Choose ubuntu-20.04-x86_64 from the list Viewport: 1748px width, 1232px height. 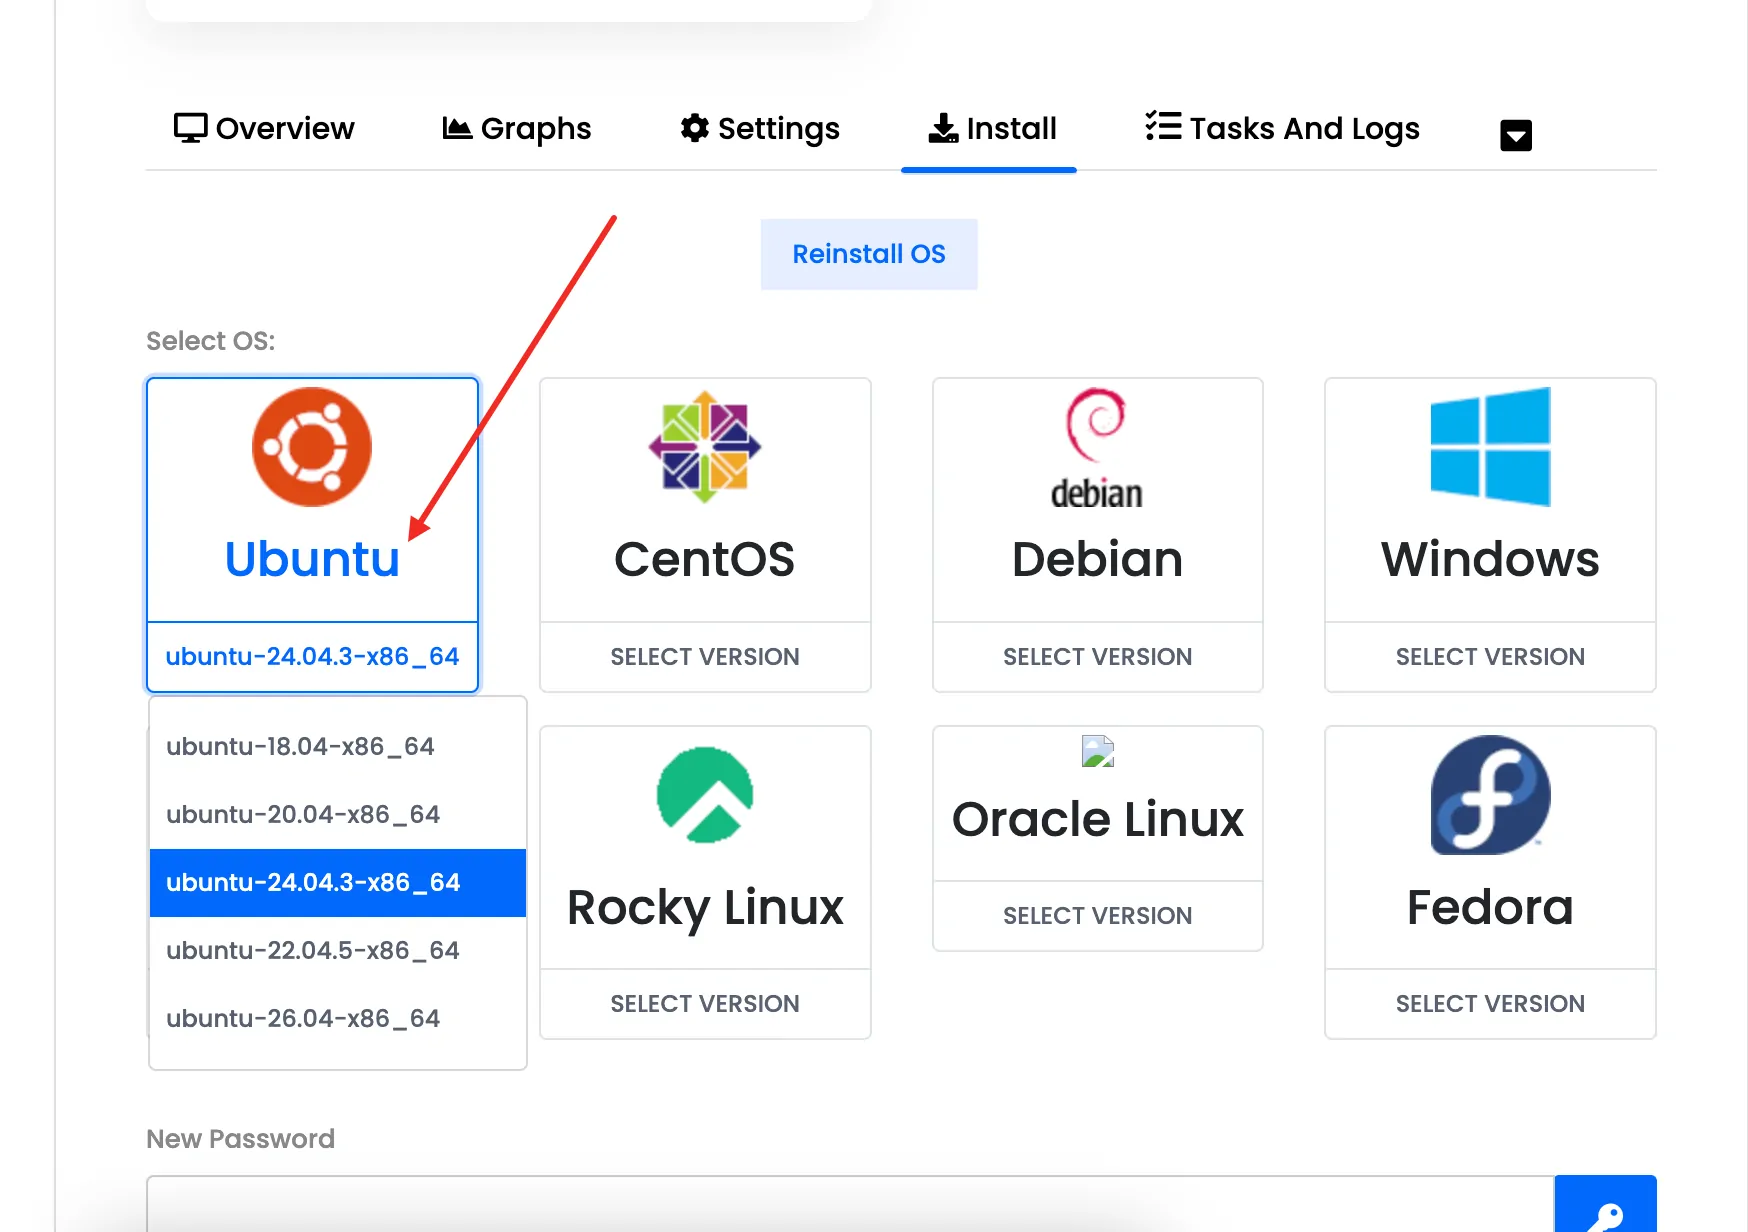click(x=338, y=815)
